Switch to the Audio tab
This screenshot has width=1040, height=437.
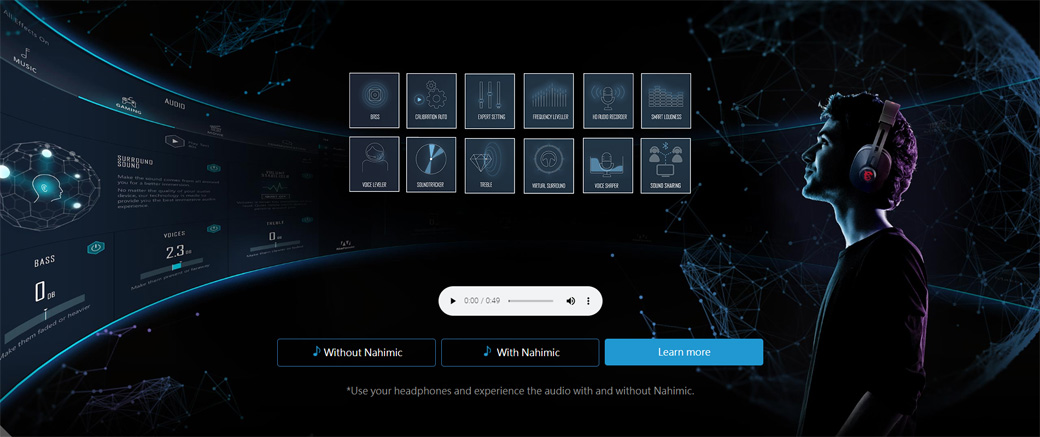click(x=174, y=103)
